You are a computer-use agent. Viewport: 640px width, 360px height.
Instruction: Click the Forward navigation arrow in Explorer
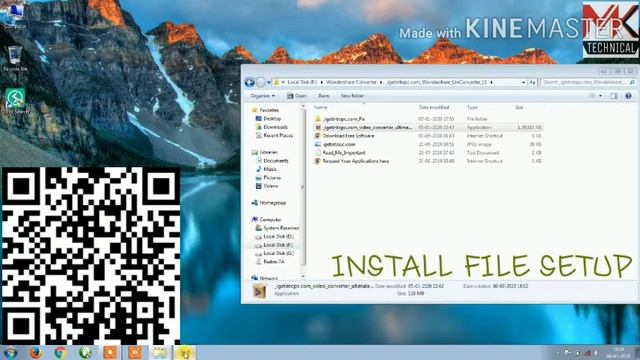261,82
